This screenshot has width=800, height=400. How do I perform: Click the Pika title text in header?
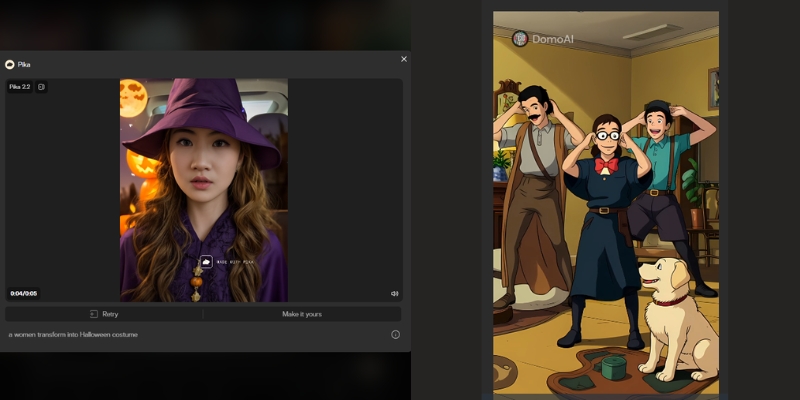tap(24, 65)
